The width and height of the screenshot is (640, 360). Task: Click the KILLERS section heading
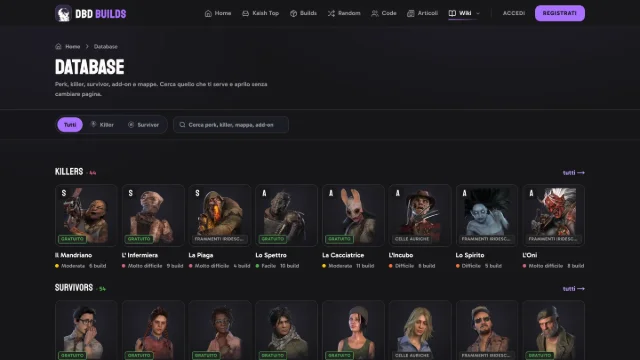[69, 171]
